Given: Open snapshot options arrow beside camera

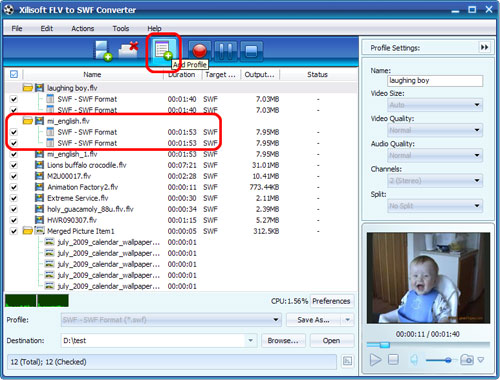Looking at the screenshot, I should [x=481, y=360].
